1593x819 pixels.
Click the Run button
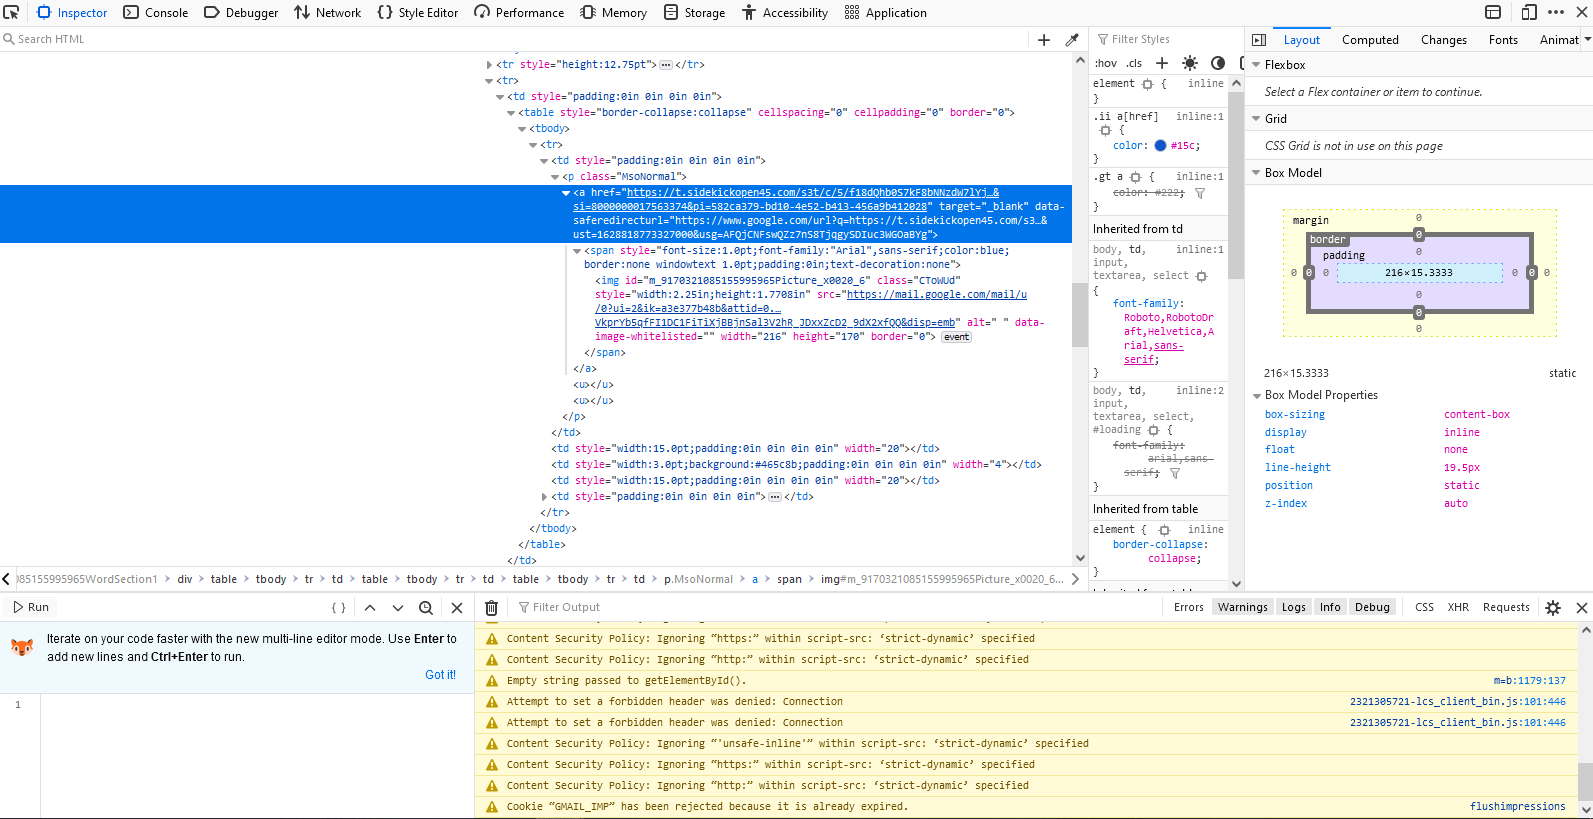[x=30, y=607]
